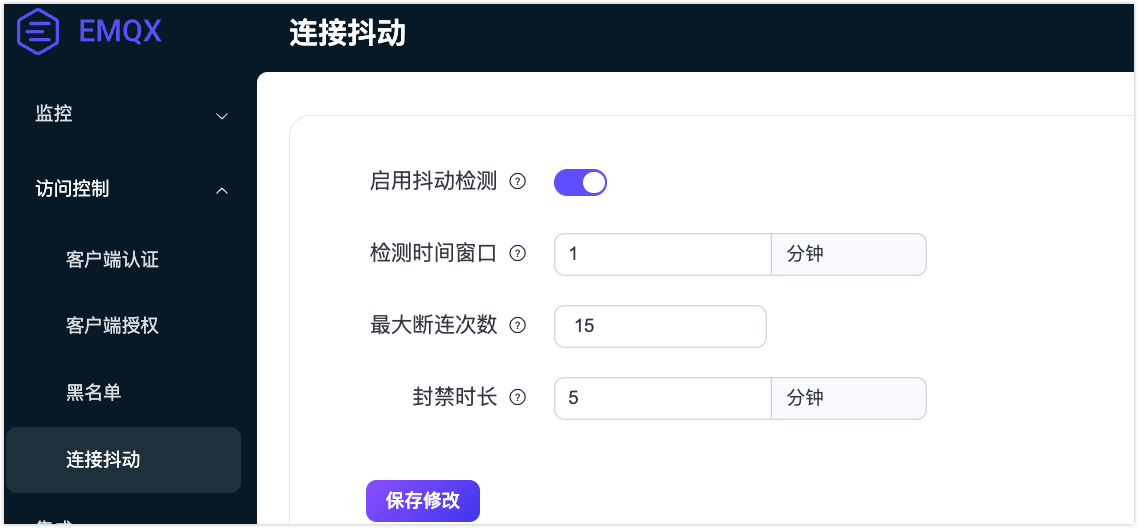Click the EMQX hexagon logo icon
This screenshot has height=528, width=1138.
(39, 31)
